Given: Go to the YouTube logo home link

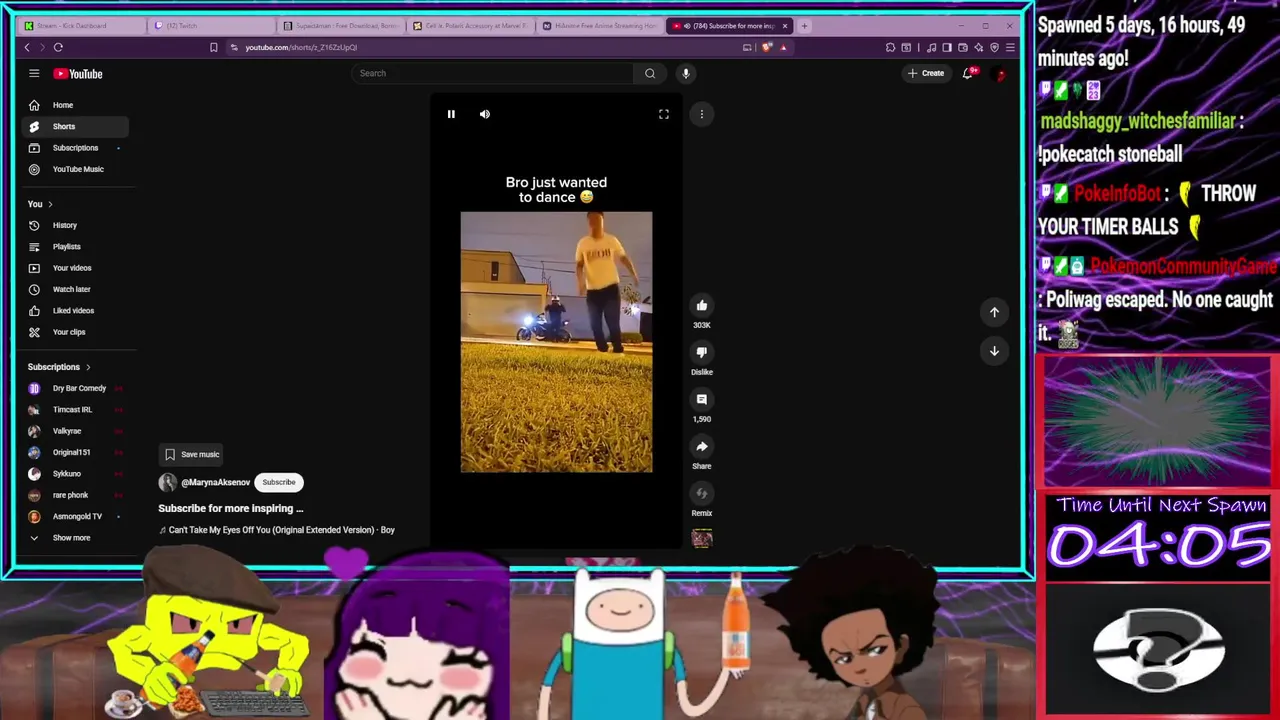Looking at the screenshot, I should (x=78, y=74).
